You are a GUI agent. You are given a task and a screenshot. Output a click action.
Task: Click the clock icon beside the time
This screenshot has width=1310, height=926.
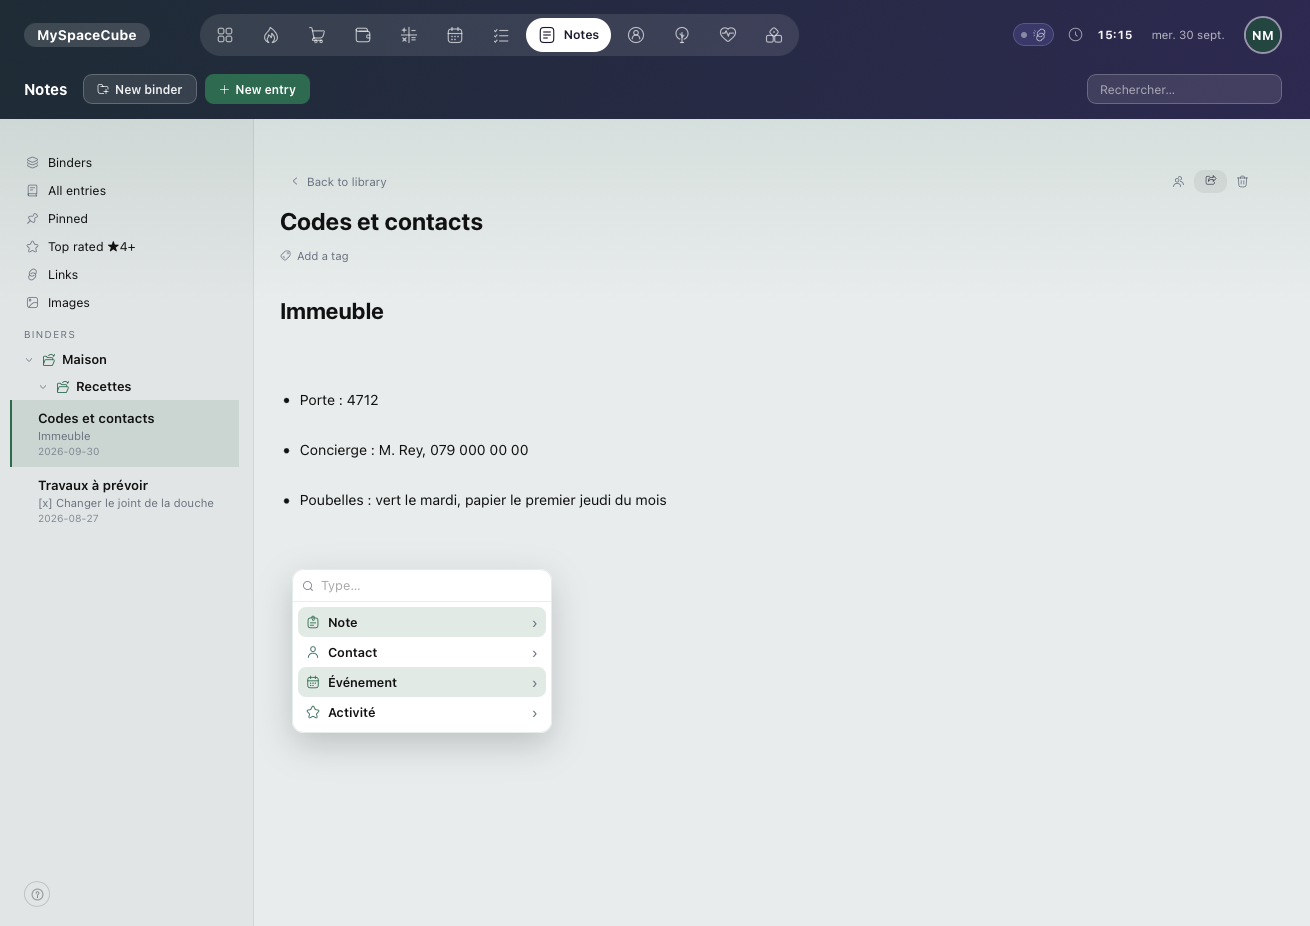1075,35
